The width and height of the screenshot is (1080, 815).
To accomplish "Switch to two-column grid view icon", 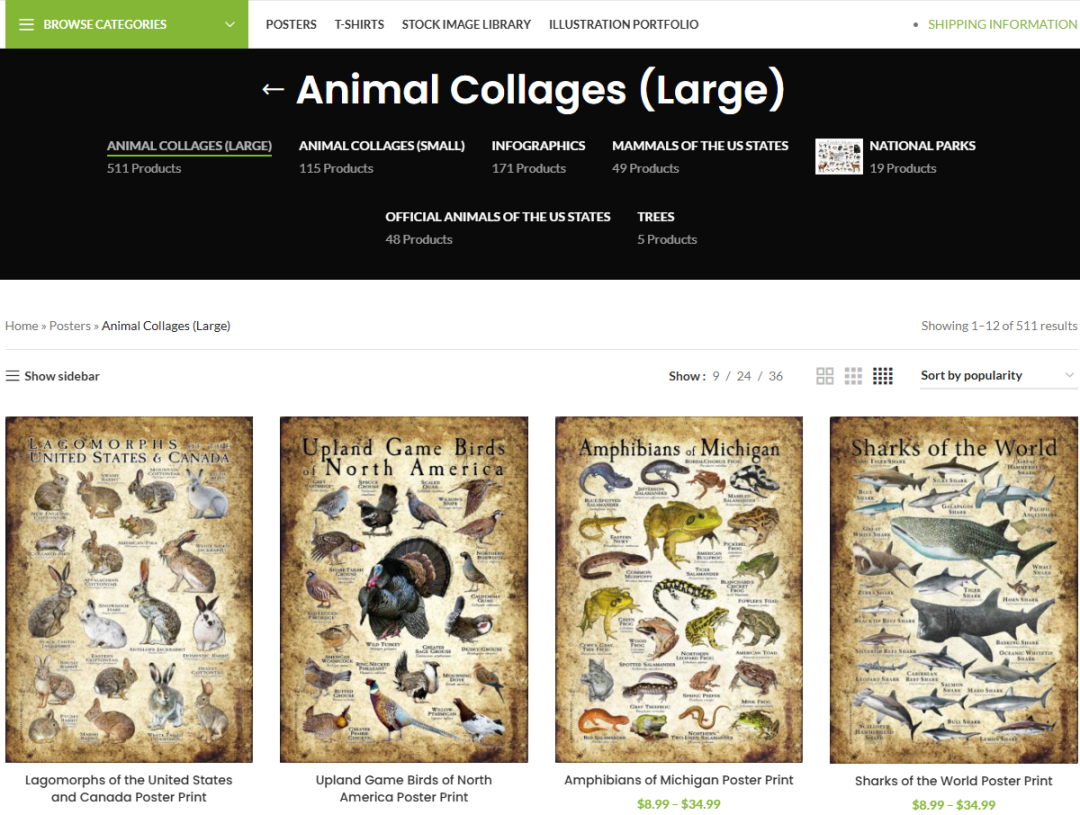I will point(824,375).
